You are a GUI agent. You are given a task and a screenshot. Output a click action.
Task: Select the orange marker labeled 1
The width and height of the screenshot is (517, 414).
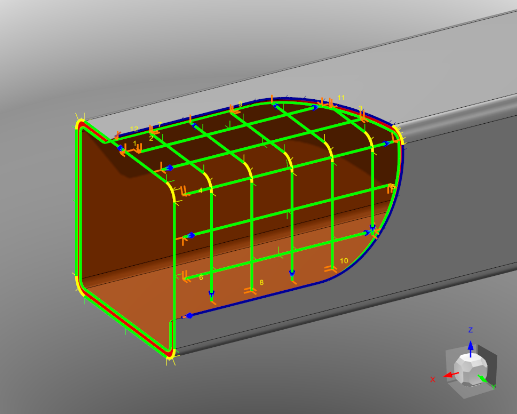click(x=137, y=149)
